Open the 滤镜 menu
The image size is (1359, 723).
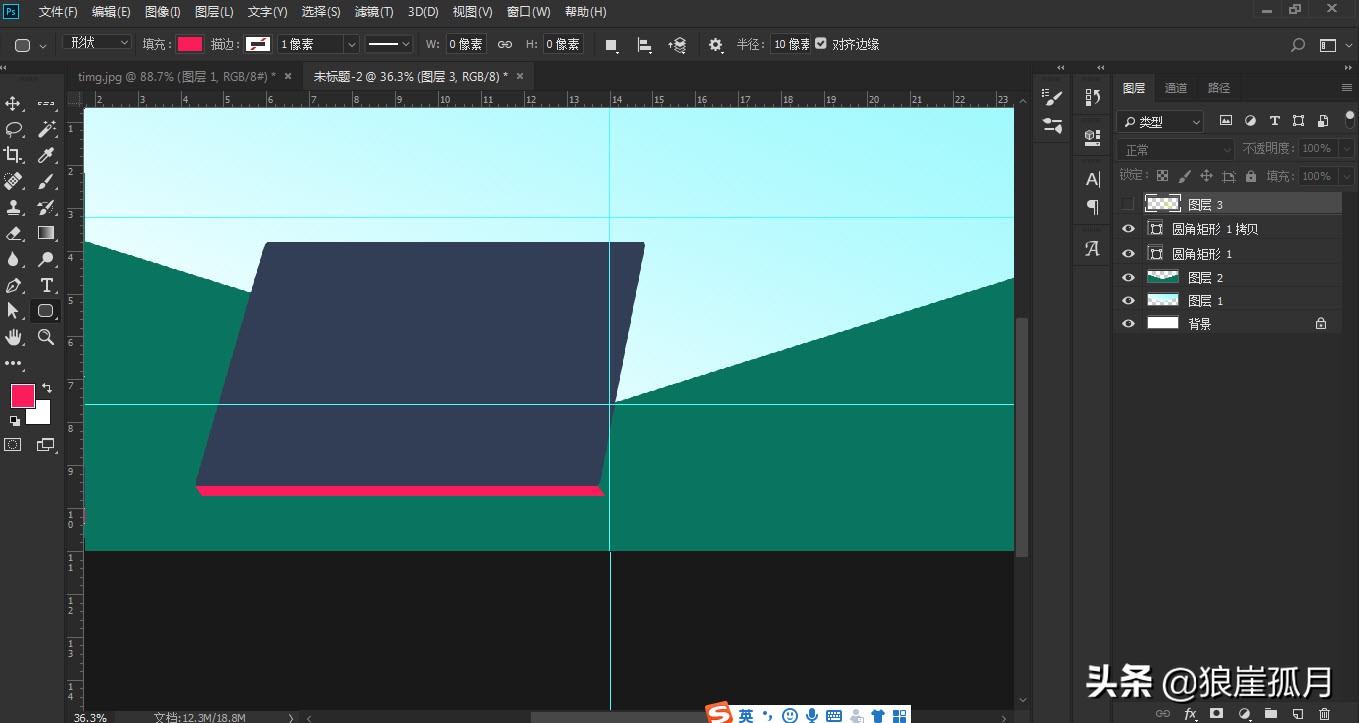374,11
